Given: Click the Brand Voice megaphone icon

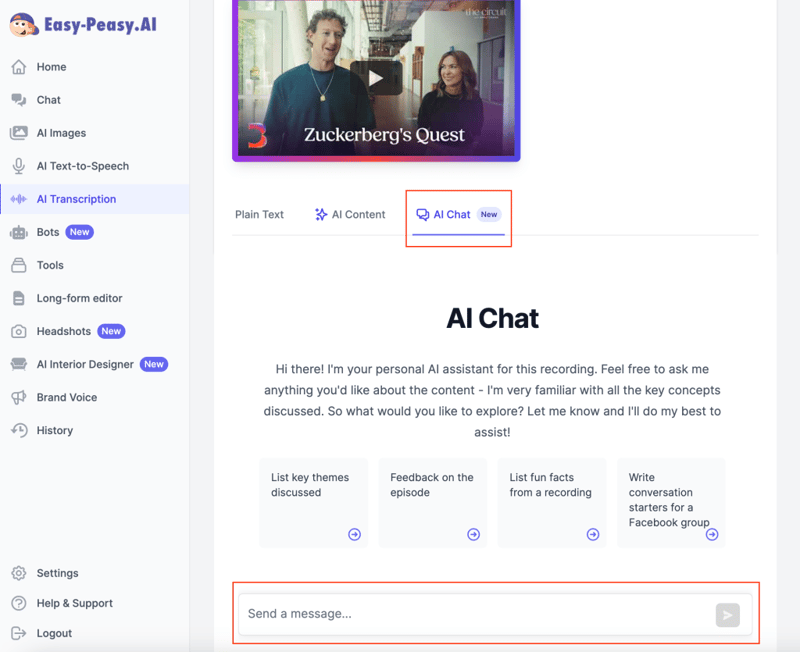Looking at the screenshot, I should (x=18, y=397).
